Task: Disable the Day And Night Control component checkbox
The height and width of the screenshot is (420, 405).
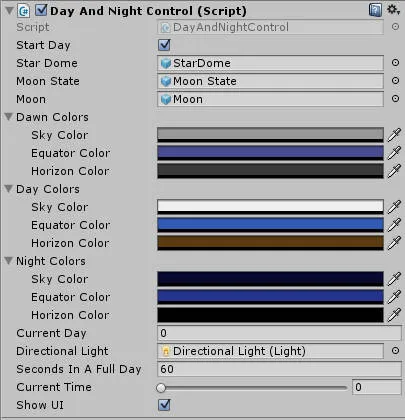Action: (41, 10)
